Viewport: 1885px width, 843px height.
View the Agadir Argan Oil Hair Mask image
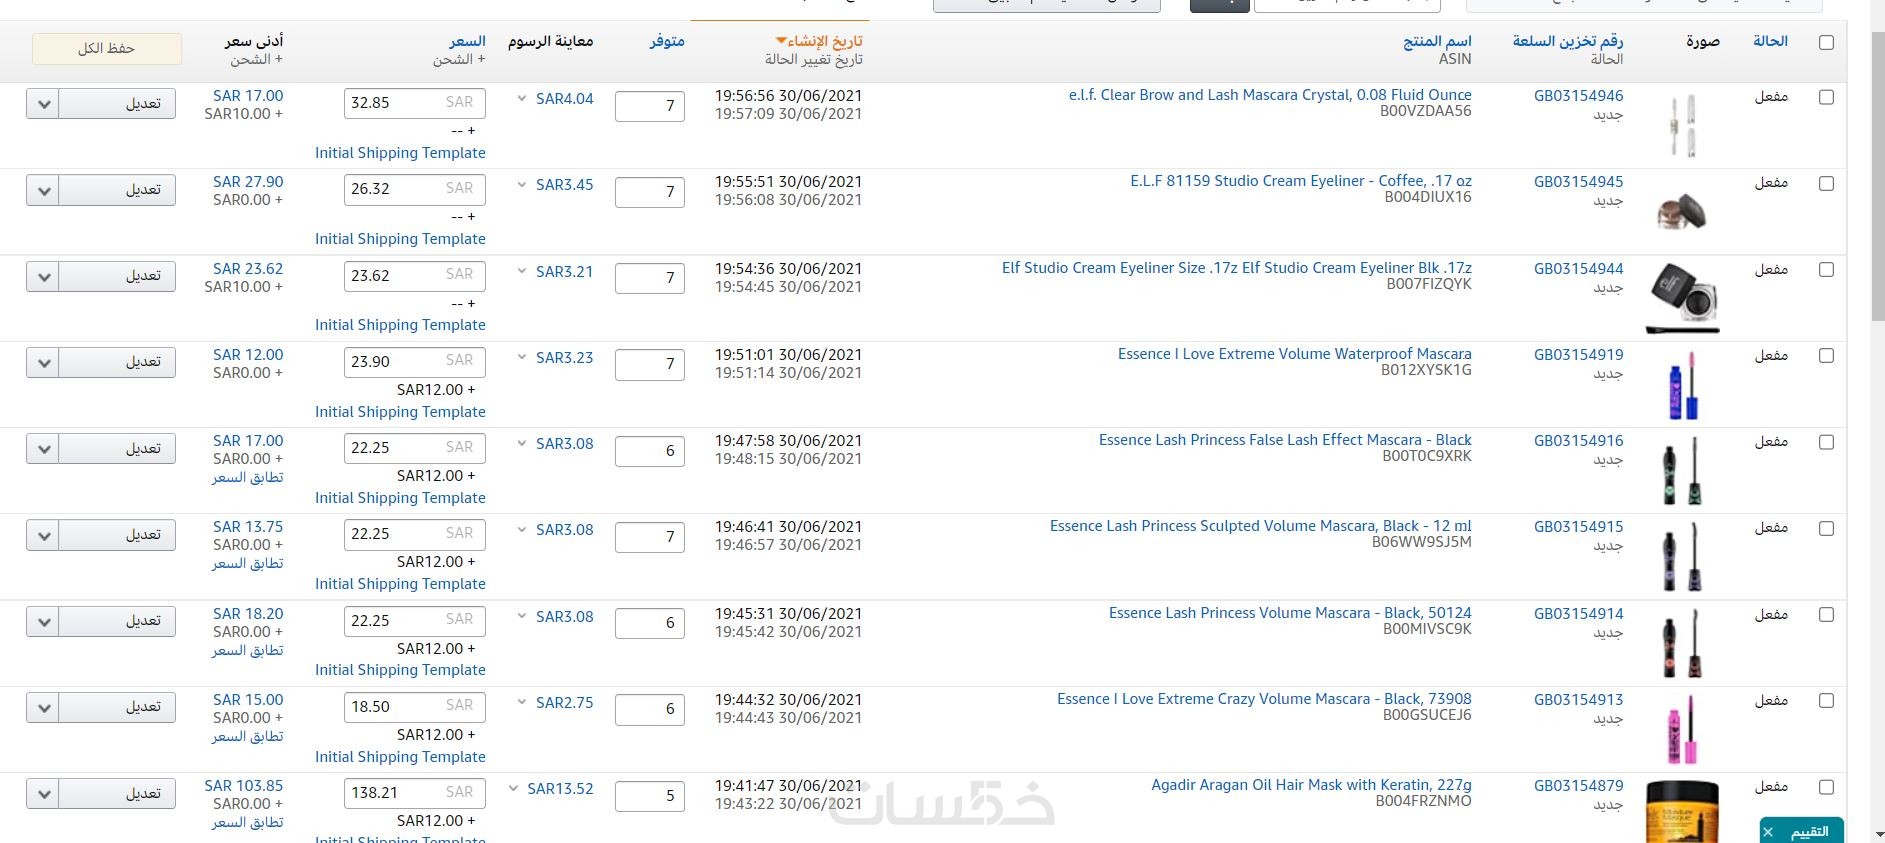(1682, 812)
